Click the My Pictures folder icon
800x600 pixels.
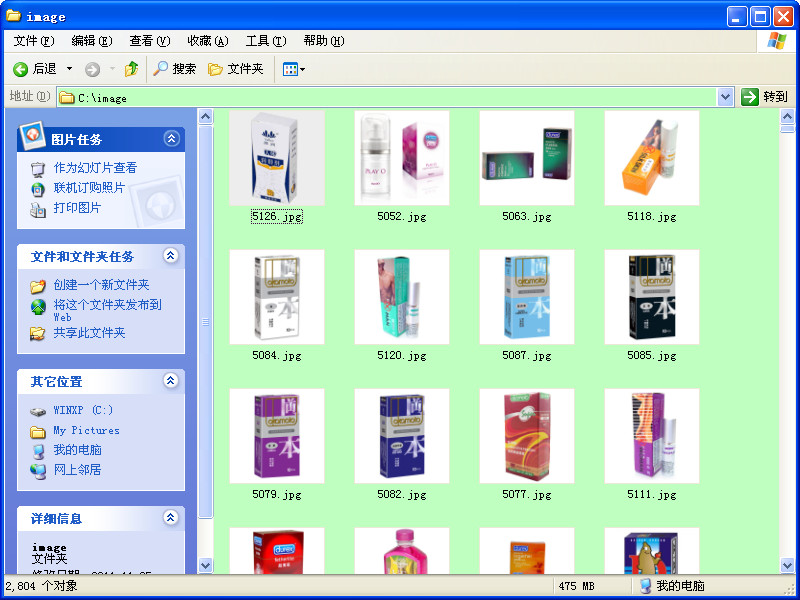pos(38,432)
